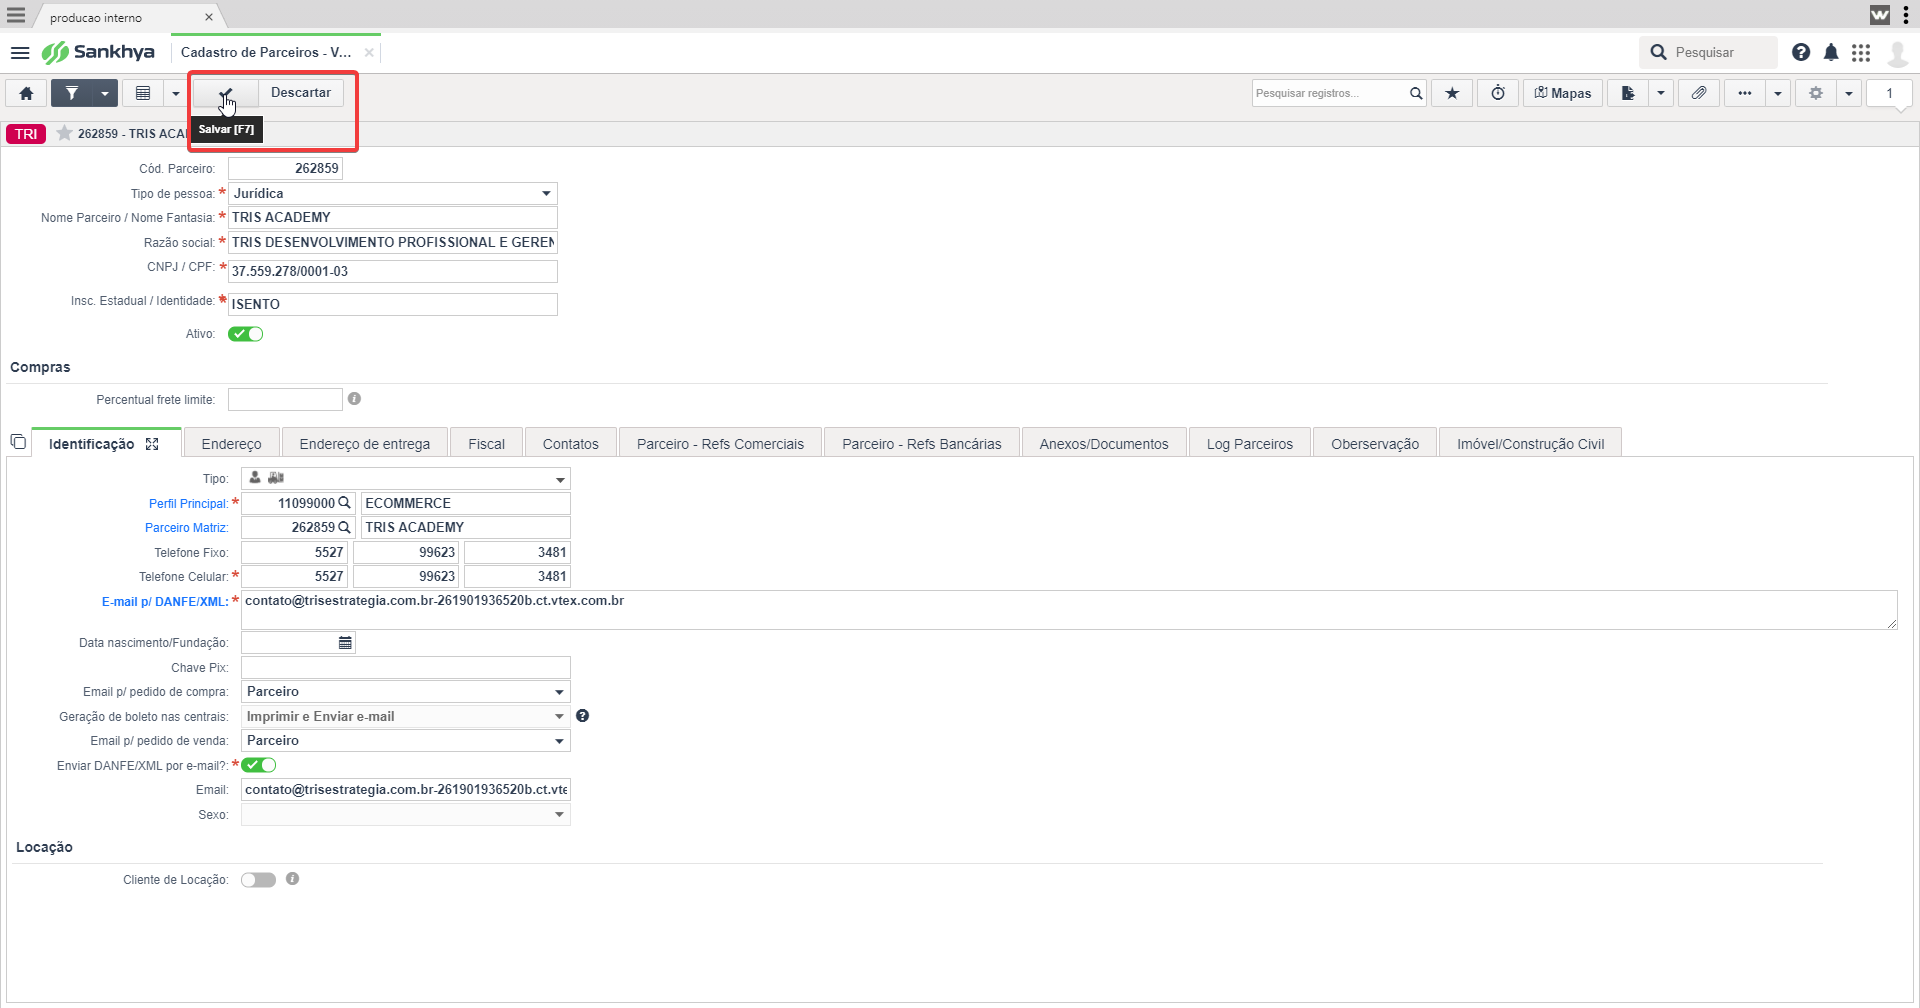Switch to Log Parceiros tab

click(x=1250, y=444)
